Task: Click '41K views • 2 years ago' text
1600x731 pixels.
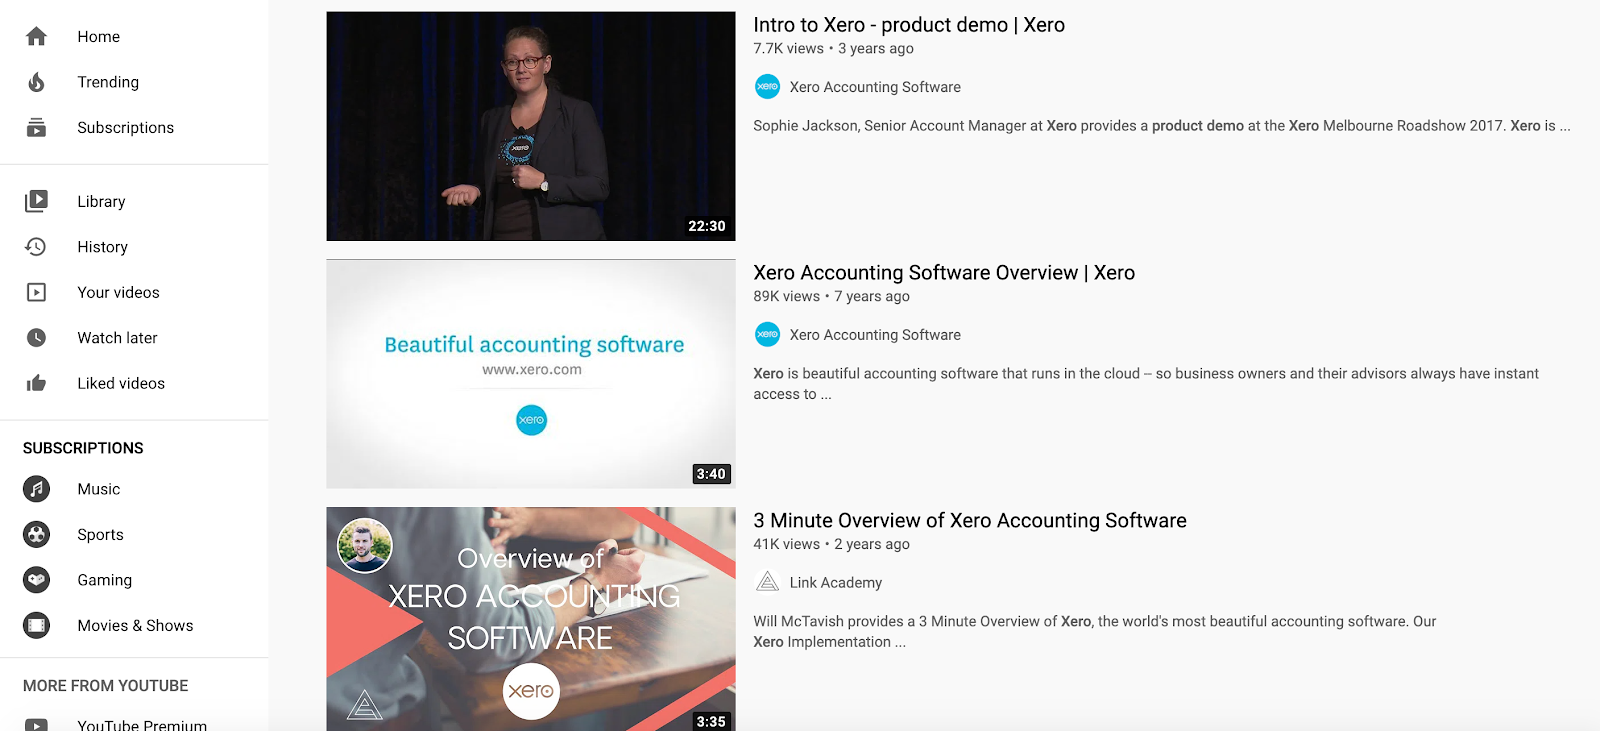Action: [x=831, y=544]
